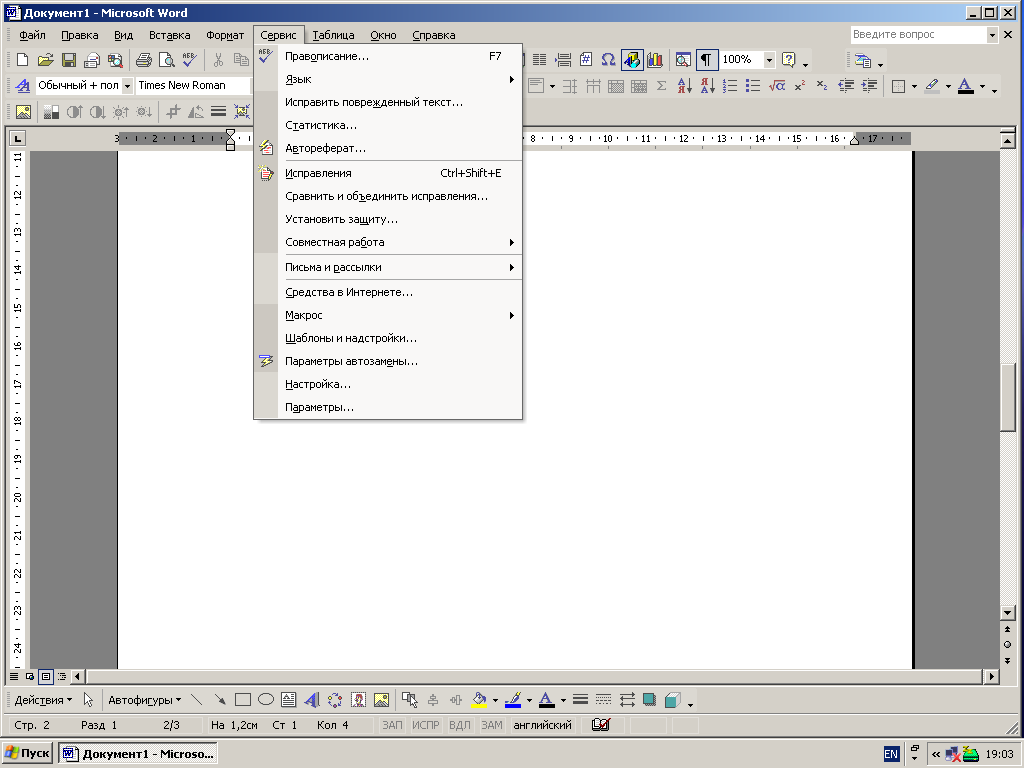Select the Line drawing tool
1024x768 pixels.
point(197,700)
